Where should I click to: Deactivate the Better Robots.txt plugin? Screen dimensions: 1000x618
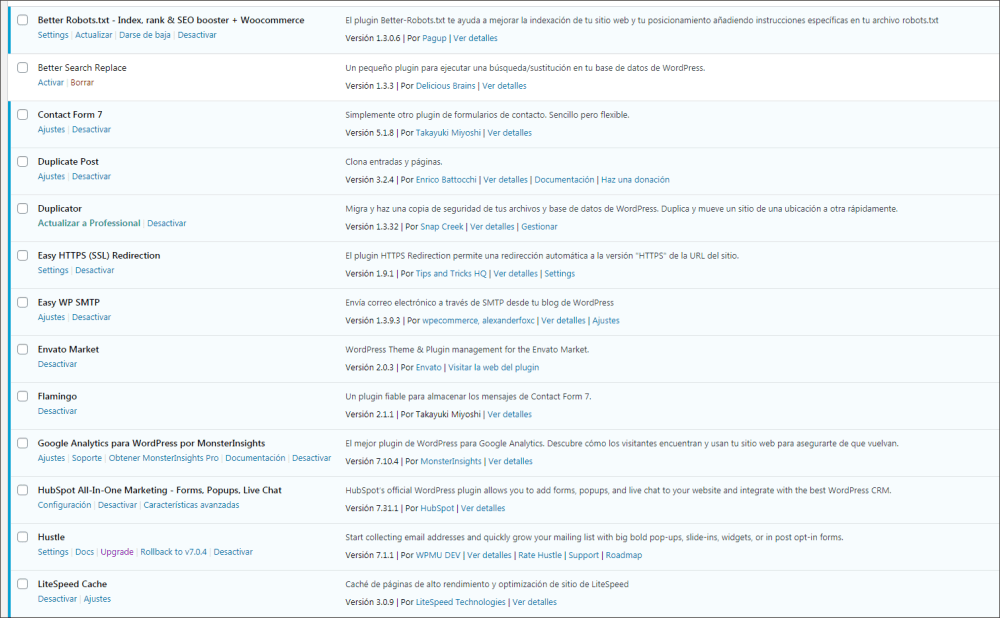click(197, 35)
